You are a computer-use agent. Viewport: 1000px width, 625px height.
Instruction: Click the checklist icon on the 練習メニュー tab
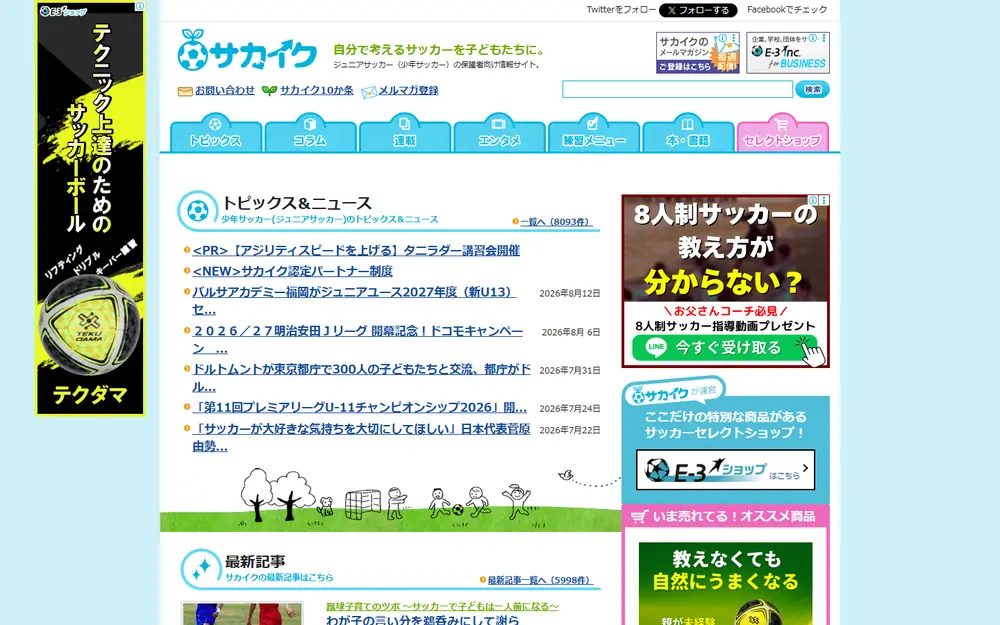coord(593,123)
